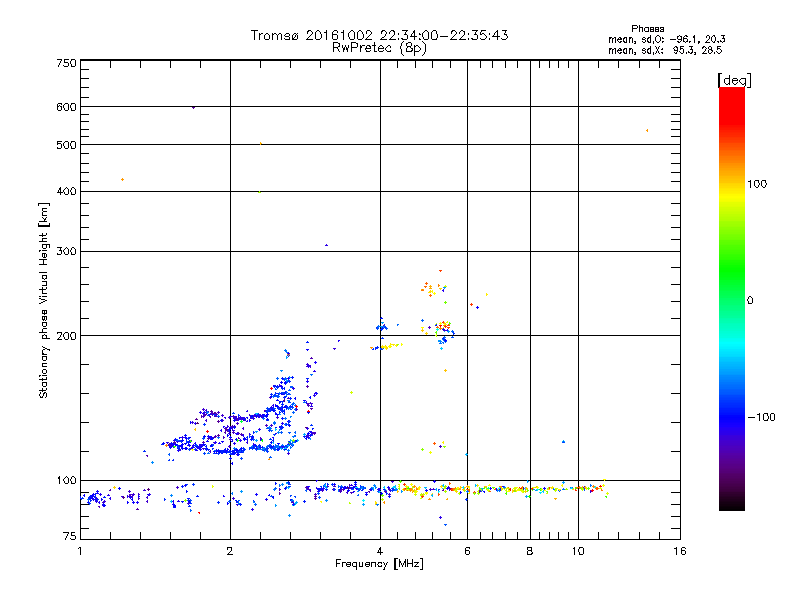Click the lone blue point near 9.5 MHz

click(563, 442)
